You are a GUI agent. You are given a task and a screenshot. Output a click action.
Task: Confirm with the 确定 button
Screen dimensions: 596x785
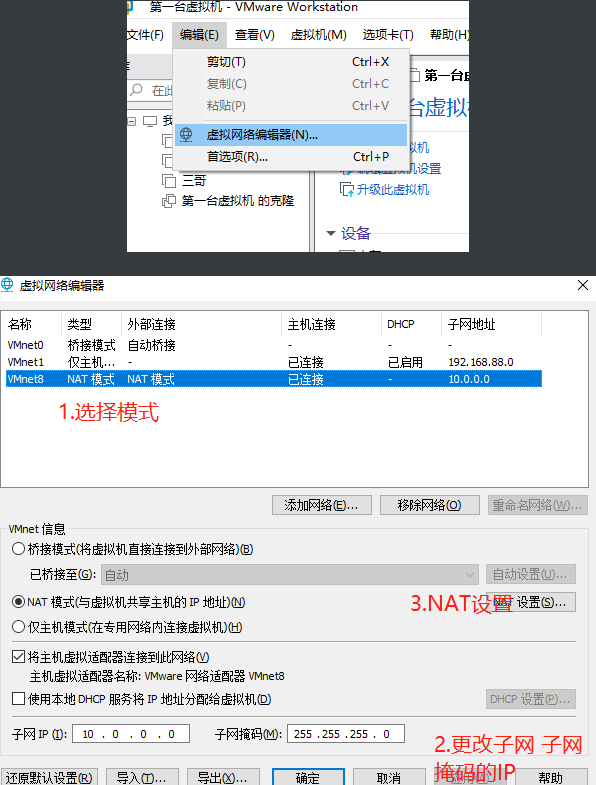click(308, 777)
